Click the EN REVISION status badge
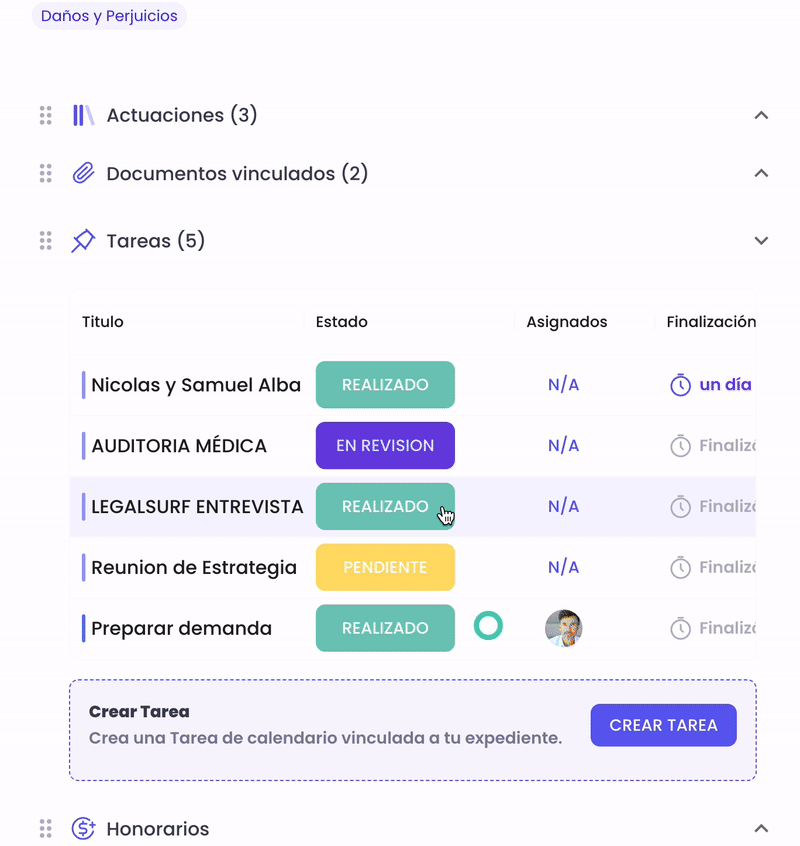The width and height of the screenshot is (800, 846). tap(385, 445)
